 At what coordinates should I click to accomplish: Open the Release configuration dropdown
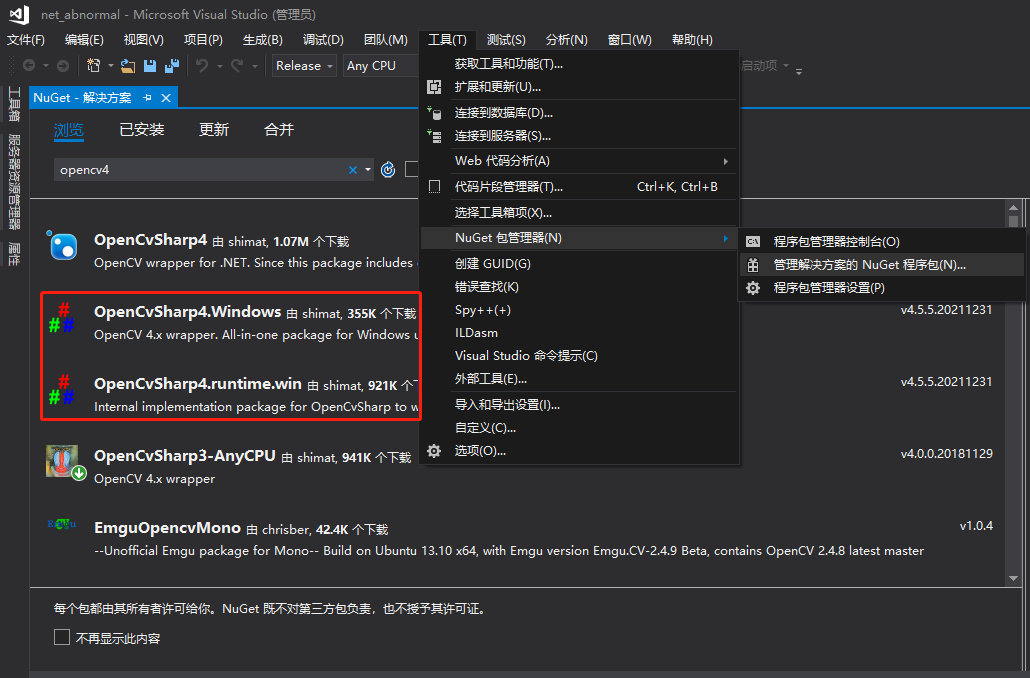click(x=304, y=66)
